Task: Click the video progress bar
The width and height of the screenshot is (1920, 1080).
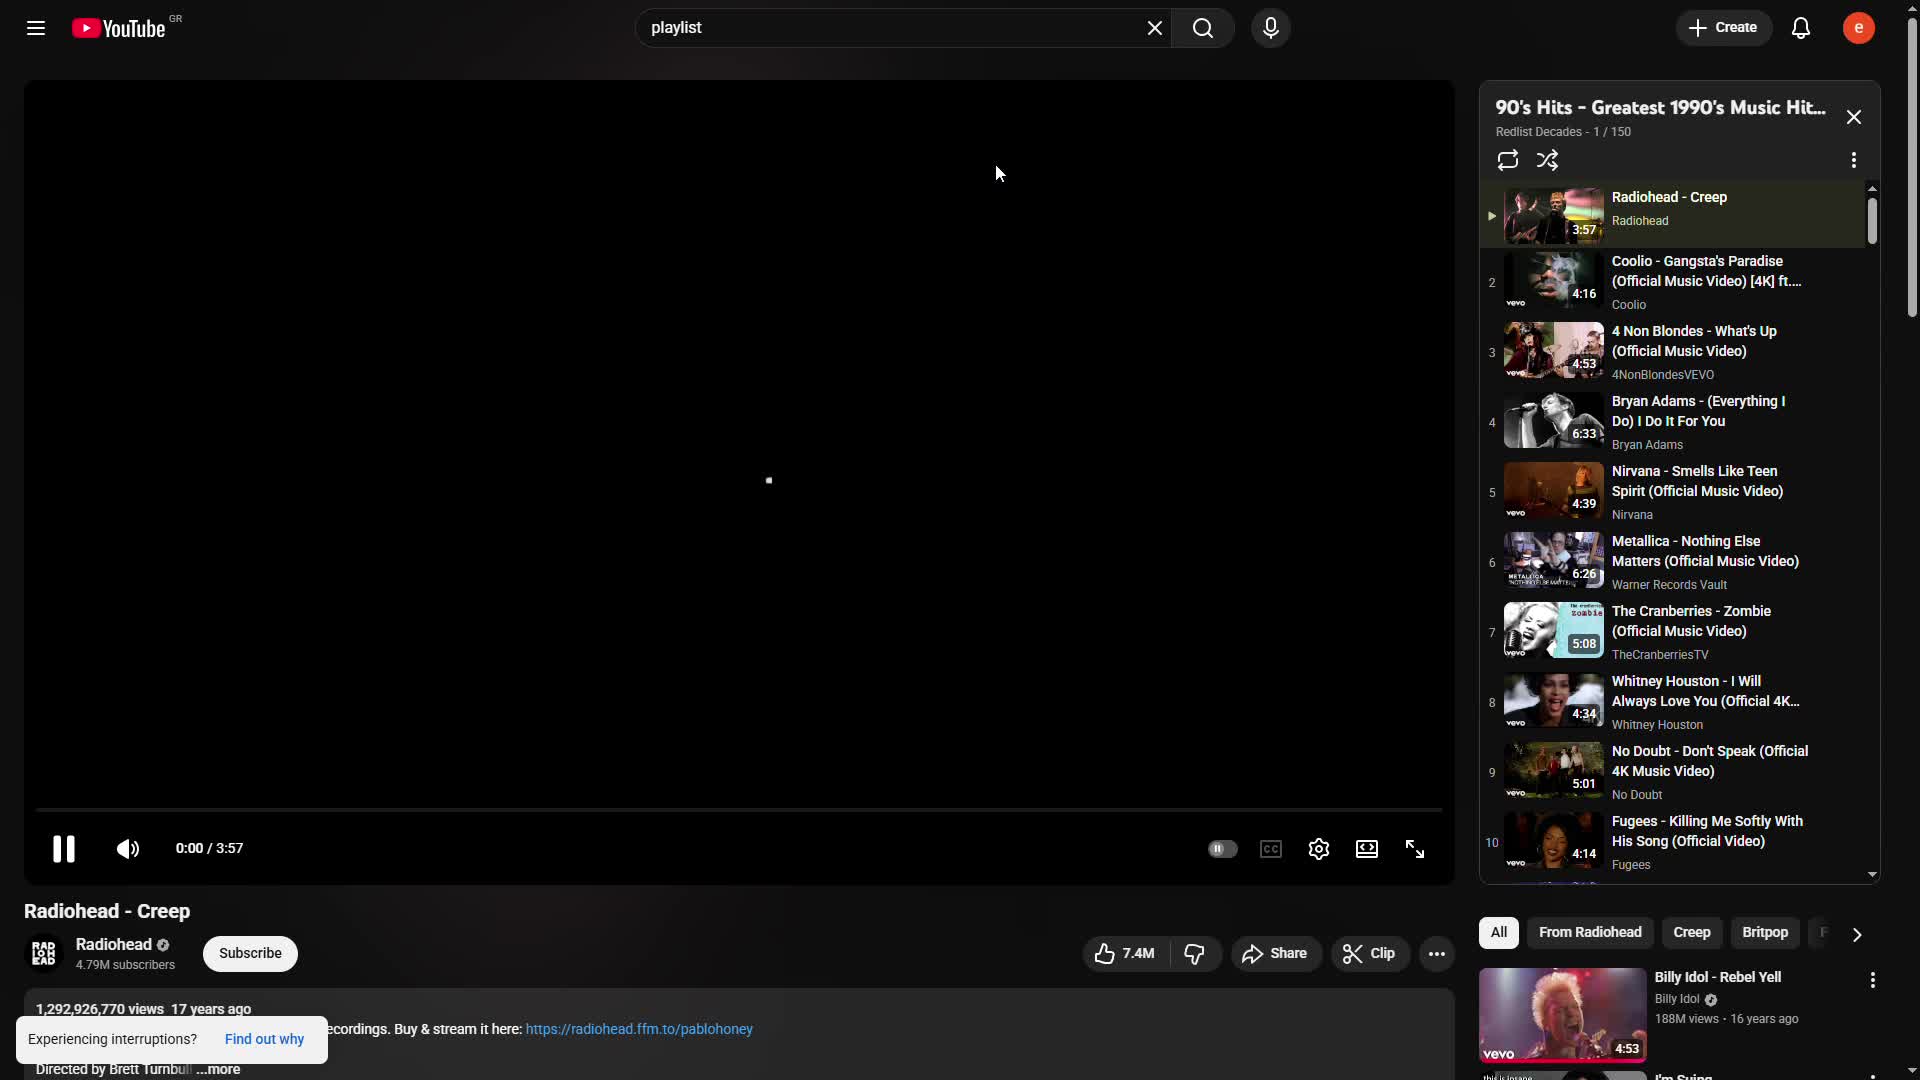Action: click(738, 809)
